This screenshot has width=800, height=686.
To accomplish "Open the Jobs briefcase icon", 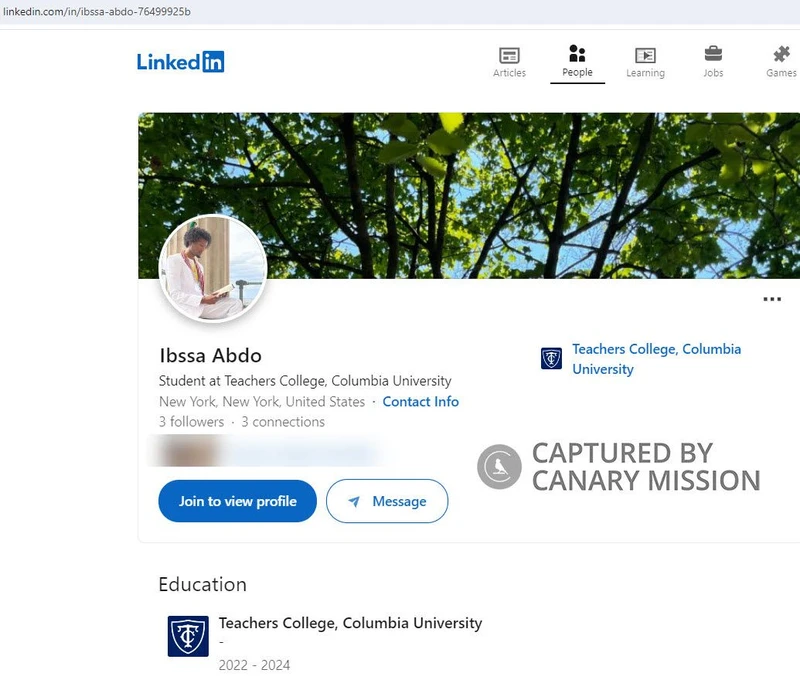I will point(713,54).
